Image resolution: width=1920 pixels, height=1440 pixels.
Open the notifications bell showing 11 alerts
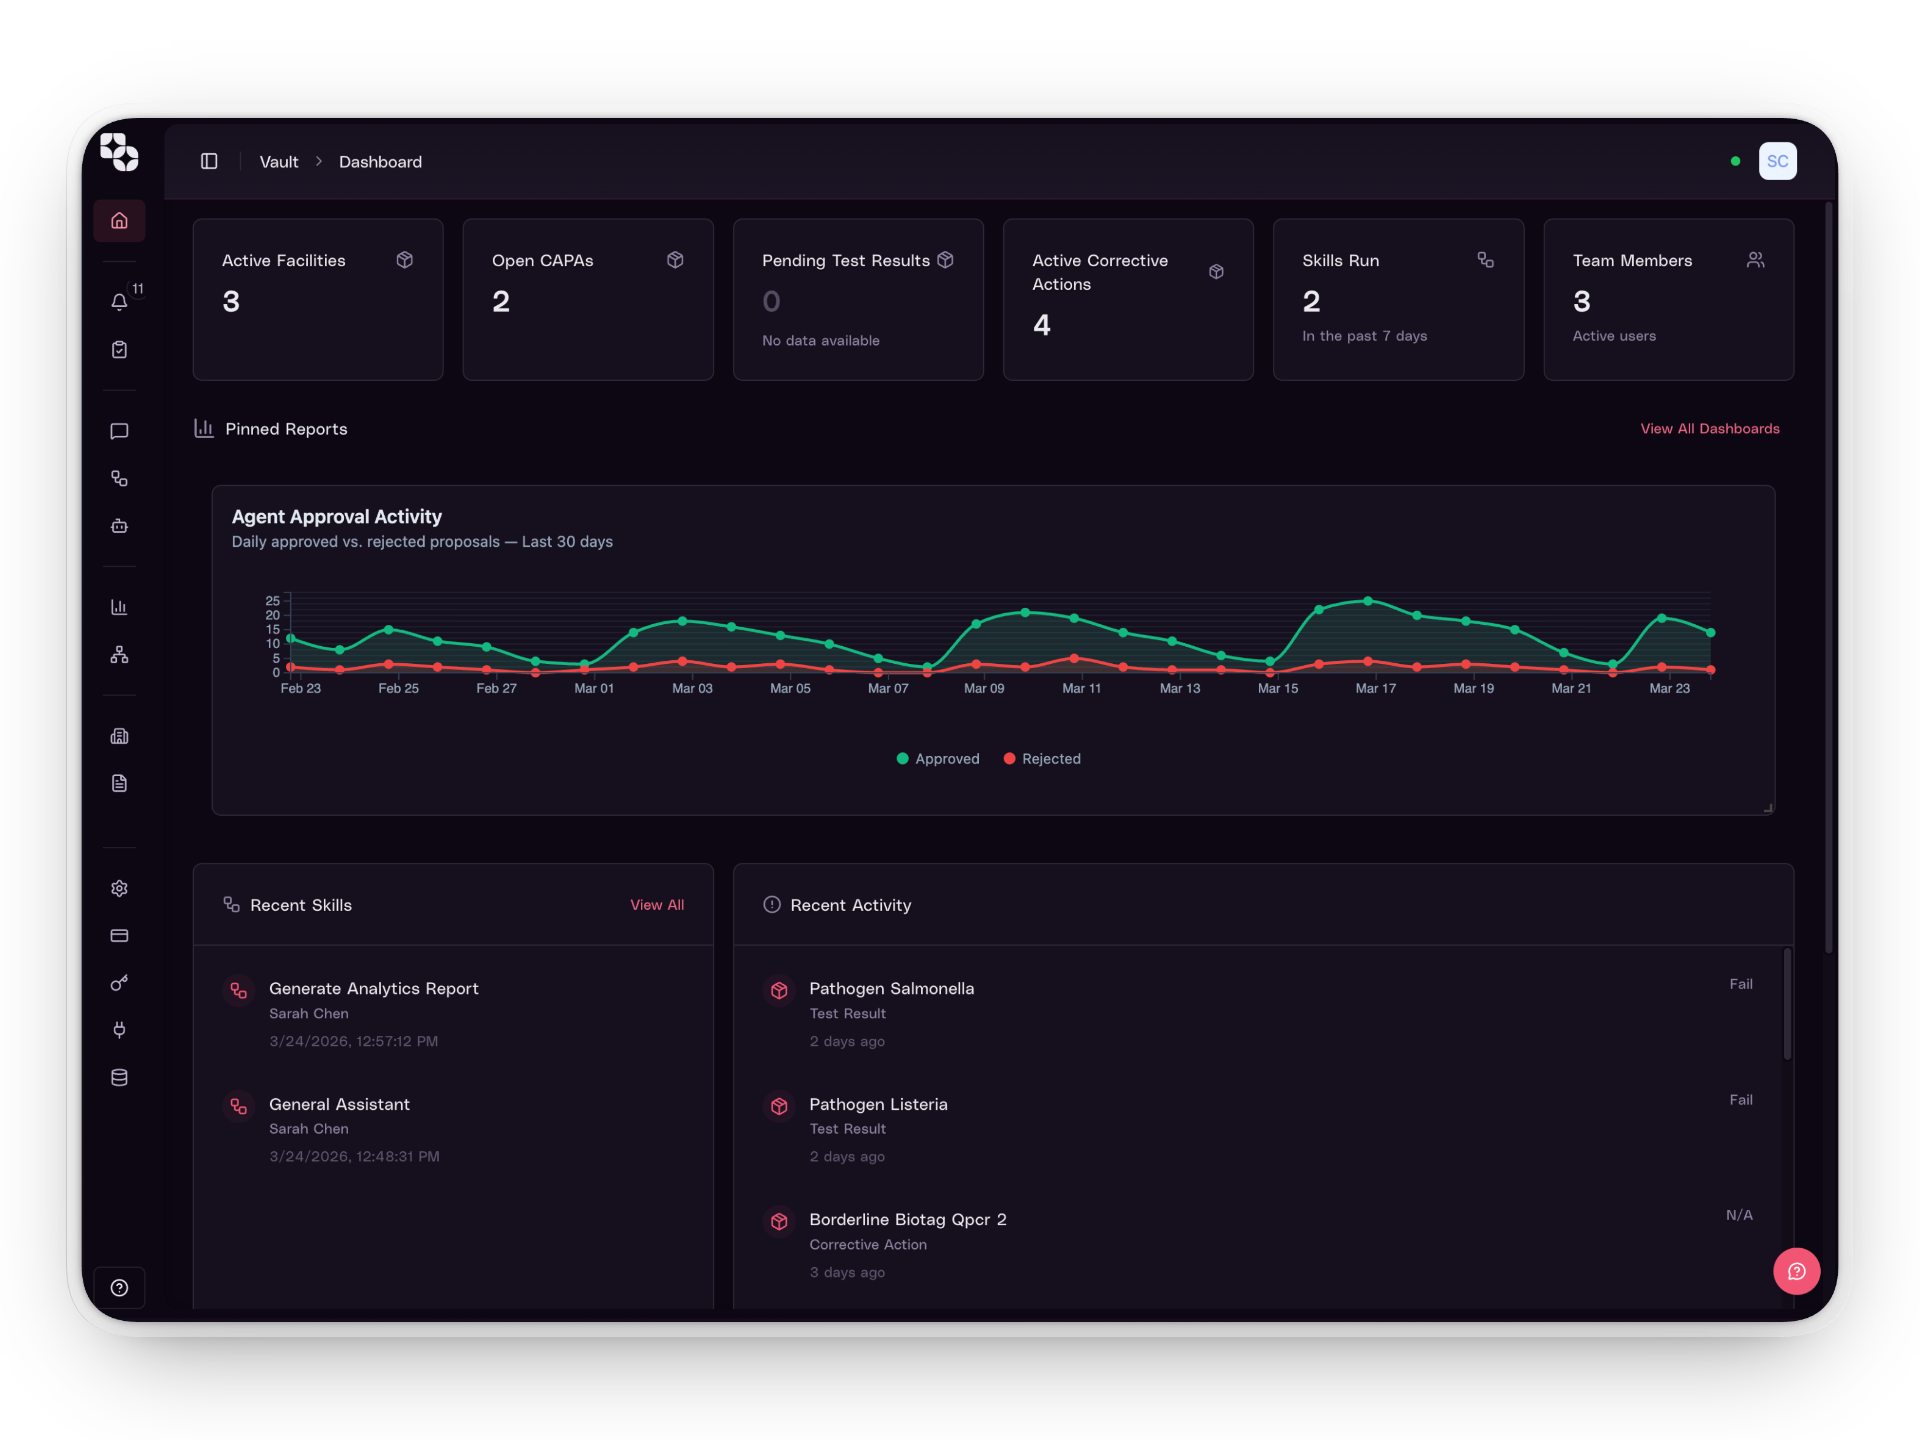click(x=119, y=301)
